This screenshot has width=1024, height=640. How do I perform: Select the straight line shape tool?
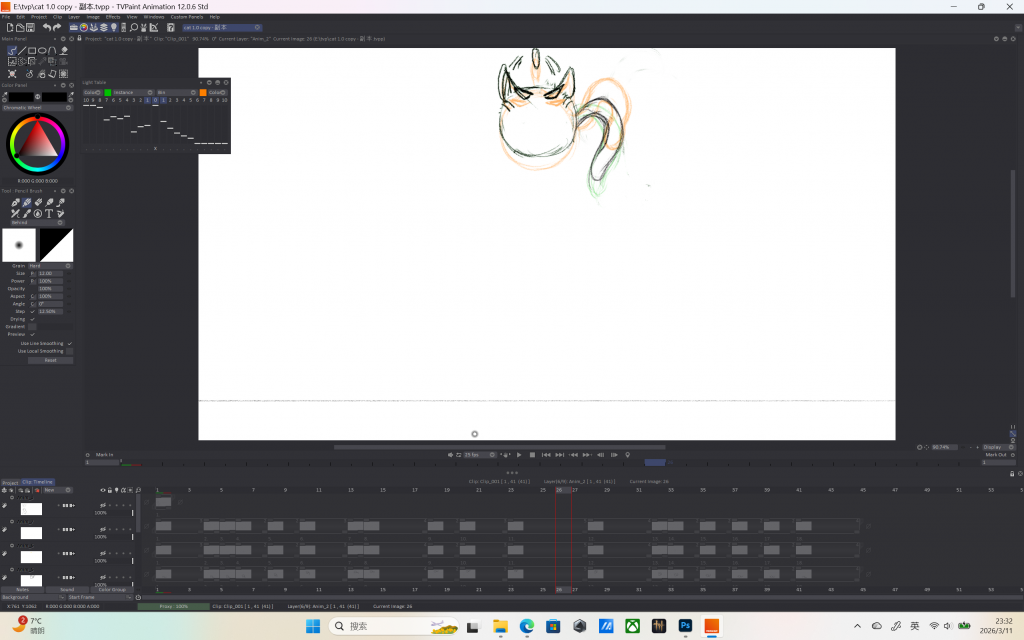(22, 50)
